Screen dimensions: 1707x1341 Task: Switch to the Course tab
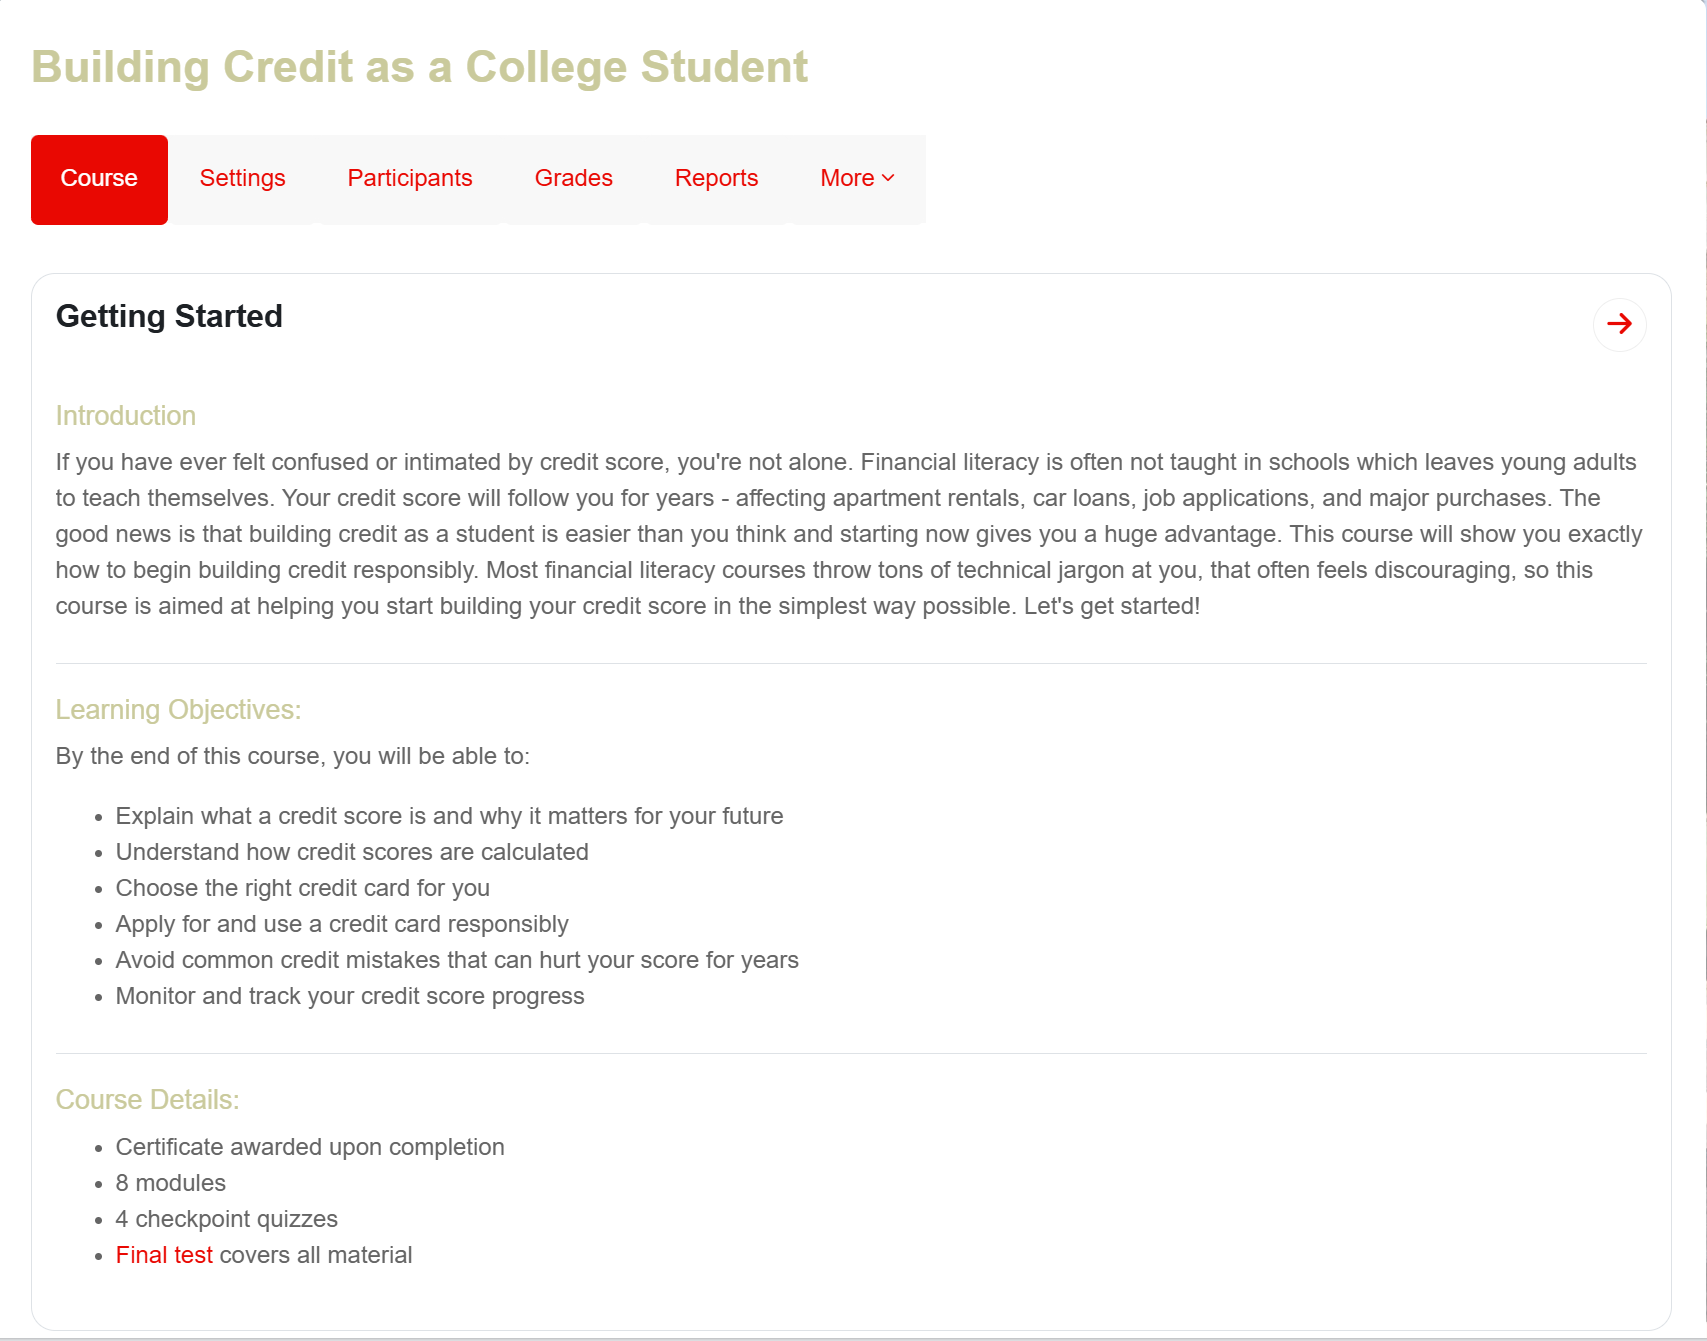point(99,179)
